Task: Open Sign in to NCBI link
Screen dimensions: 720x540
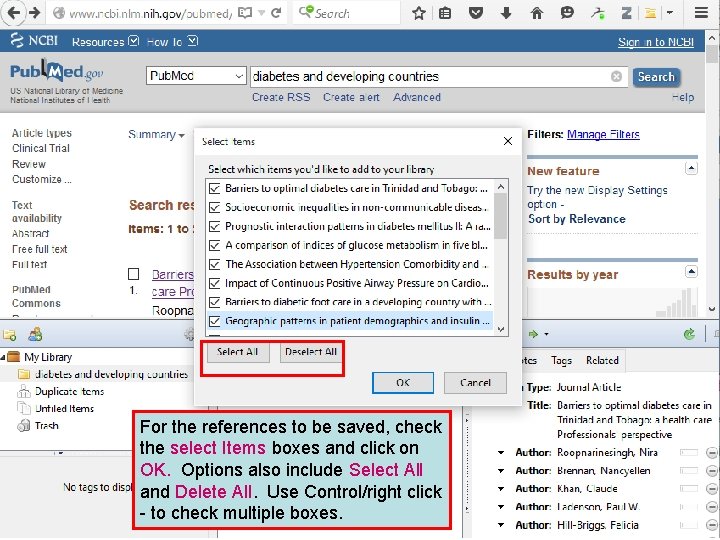Action: 656,42
